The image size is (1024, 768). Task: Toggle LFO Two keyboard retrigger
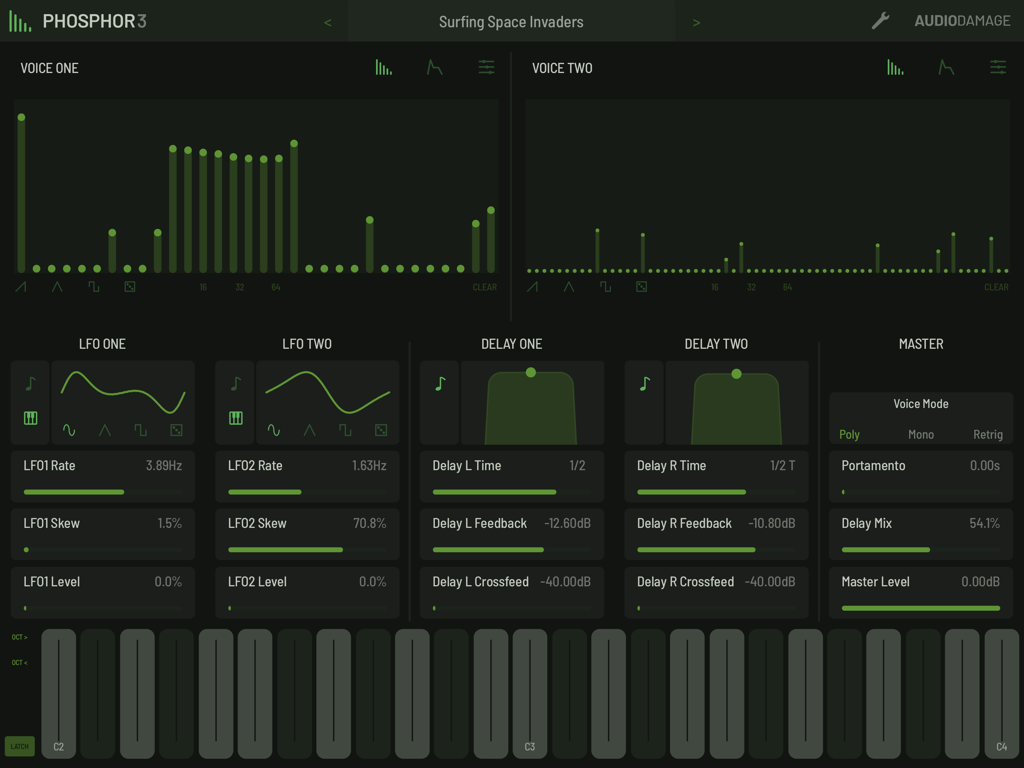(x=235, y=418)
